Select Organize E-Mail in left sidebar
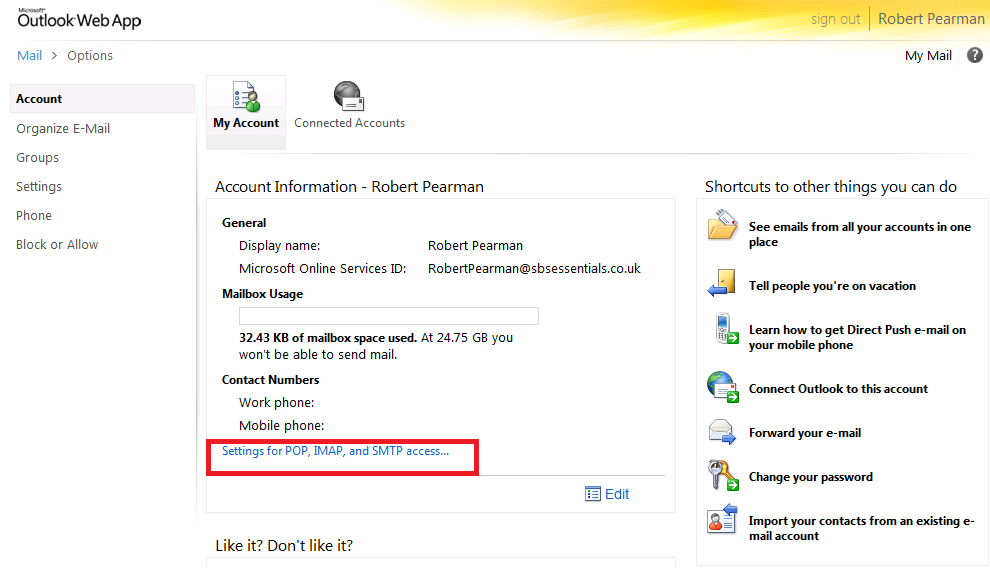Screen dimensions: 990x569 pos(63,129)
